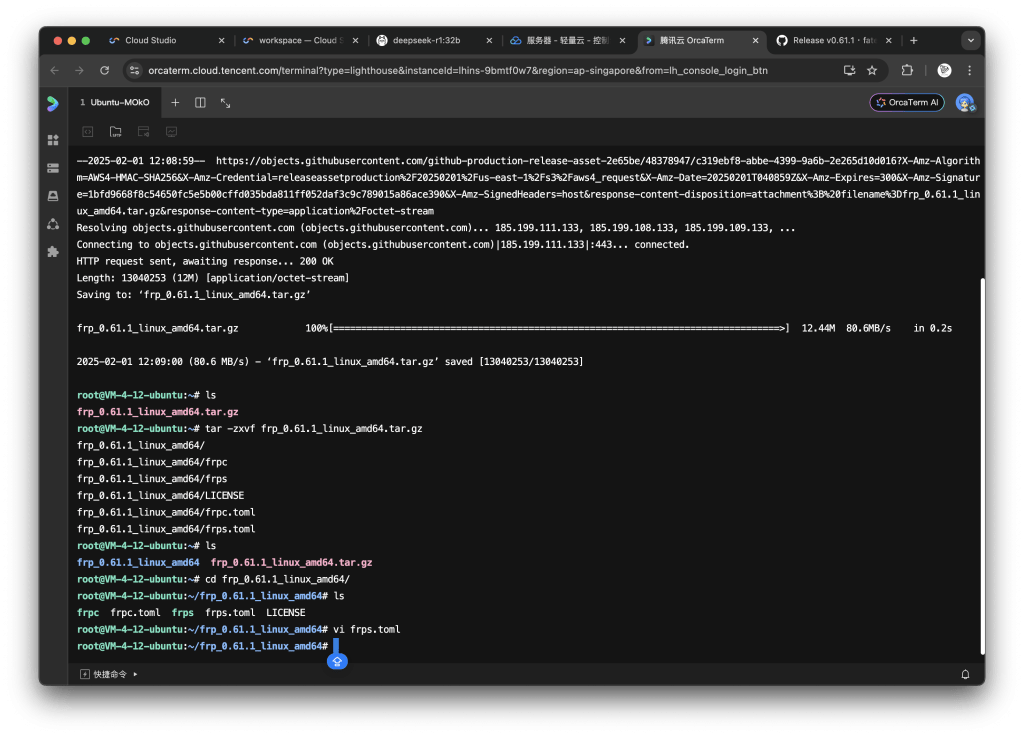Click the OrcaTerm logo in the sidebar
The width and height of the screenshot is (1024, 737).
click(x=53, y=103)
